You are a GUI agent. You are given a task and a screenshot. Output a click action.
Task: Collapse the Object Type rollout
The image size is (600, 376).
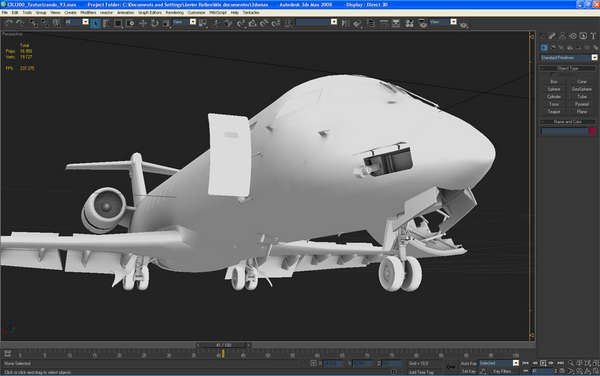click(x=568, y=68)
